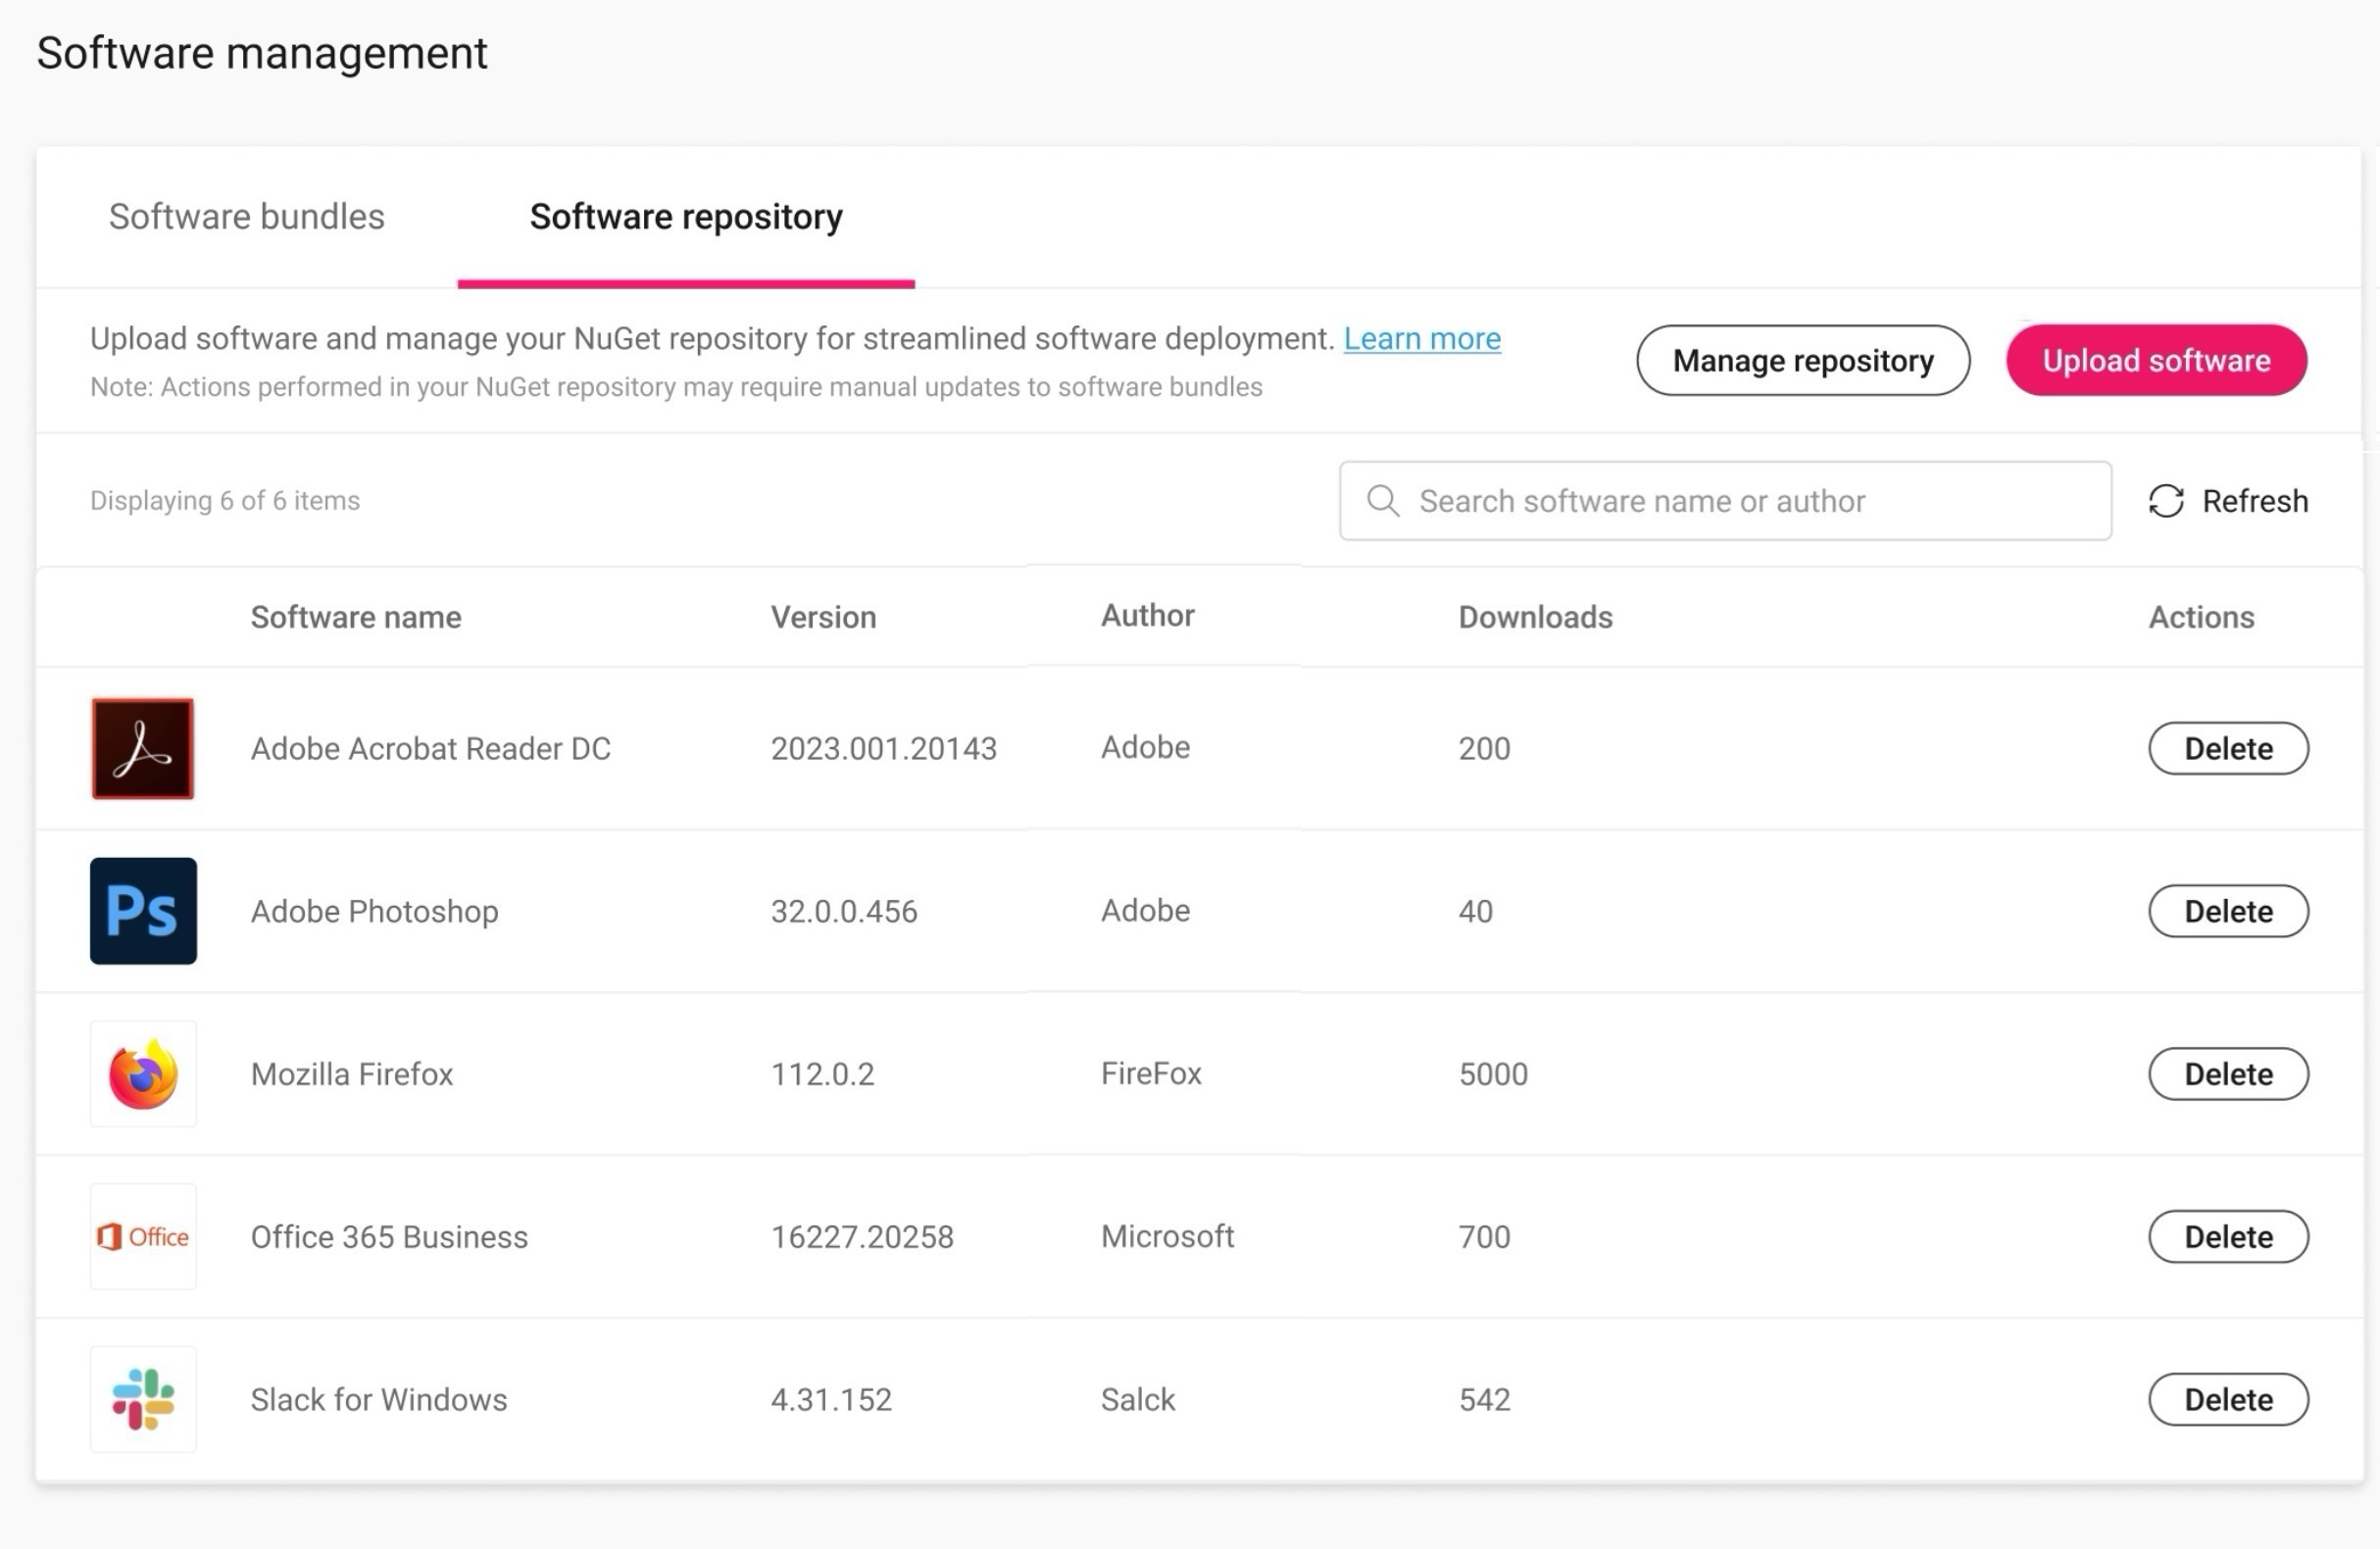Delete Adobe Acrobat Reader DC
The height and width of the screenshot is (1549, 2380).
click(x=2228, y=748)
